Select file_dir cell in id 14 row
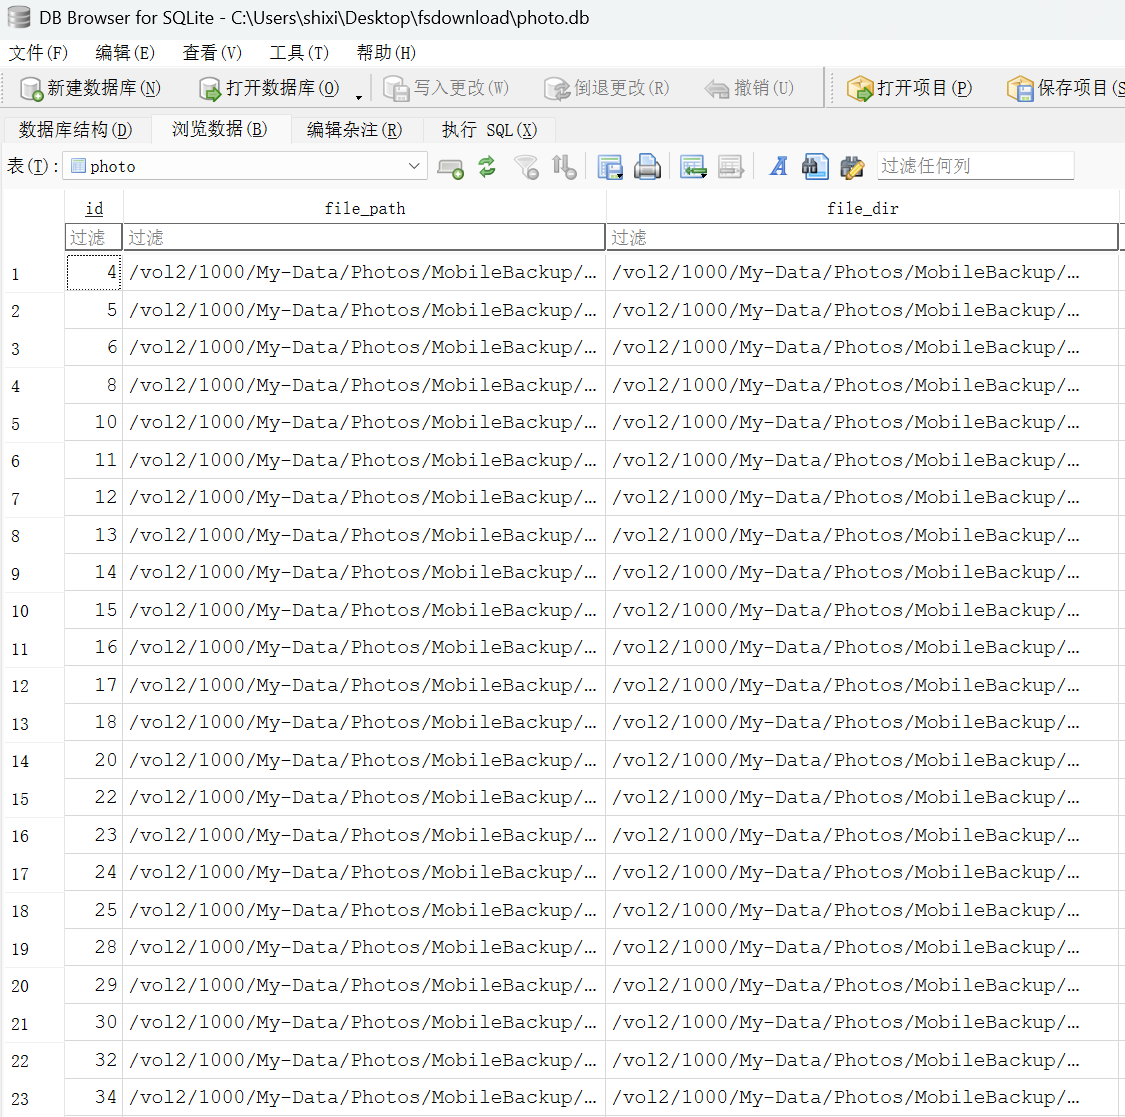This screenshot has height=1117, width=1125. (x=862, y=572)
